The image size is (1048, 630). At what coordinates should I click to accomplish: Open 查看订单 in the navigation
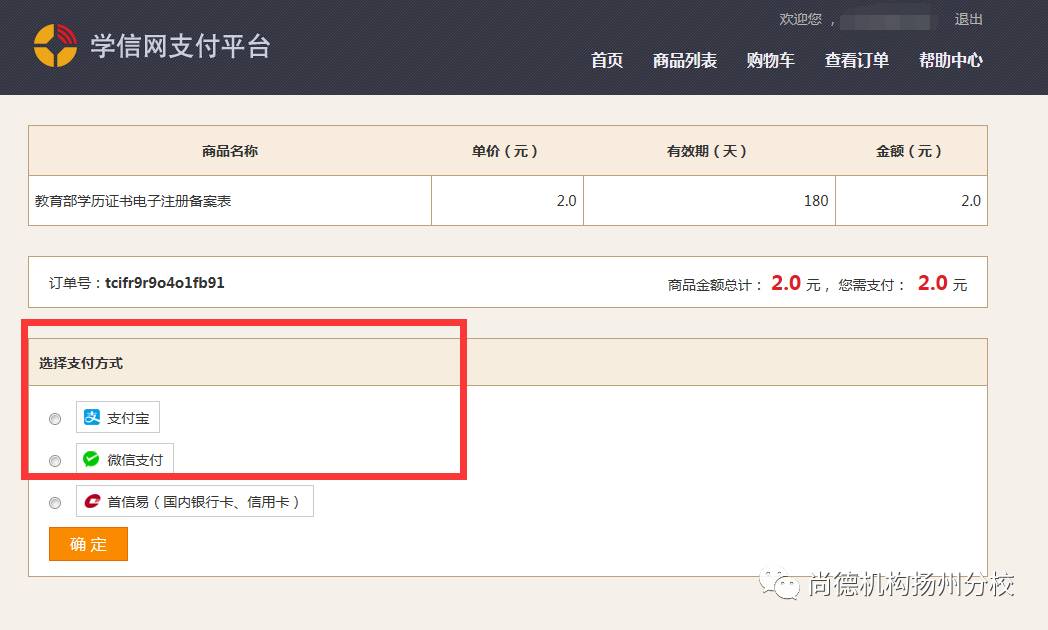point(856,60)
